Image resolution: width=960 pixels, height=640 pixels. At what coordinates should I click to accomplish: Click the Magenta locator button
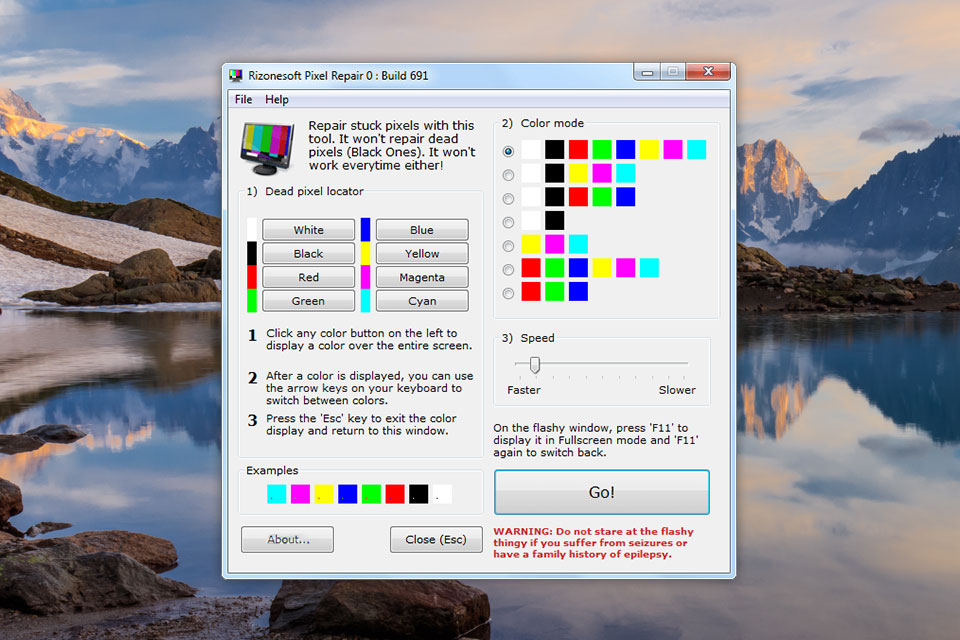click(x=422, y=277)
